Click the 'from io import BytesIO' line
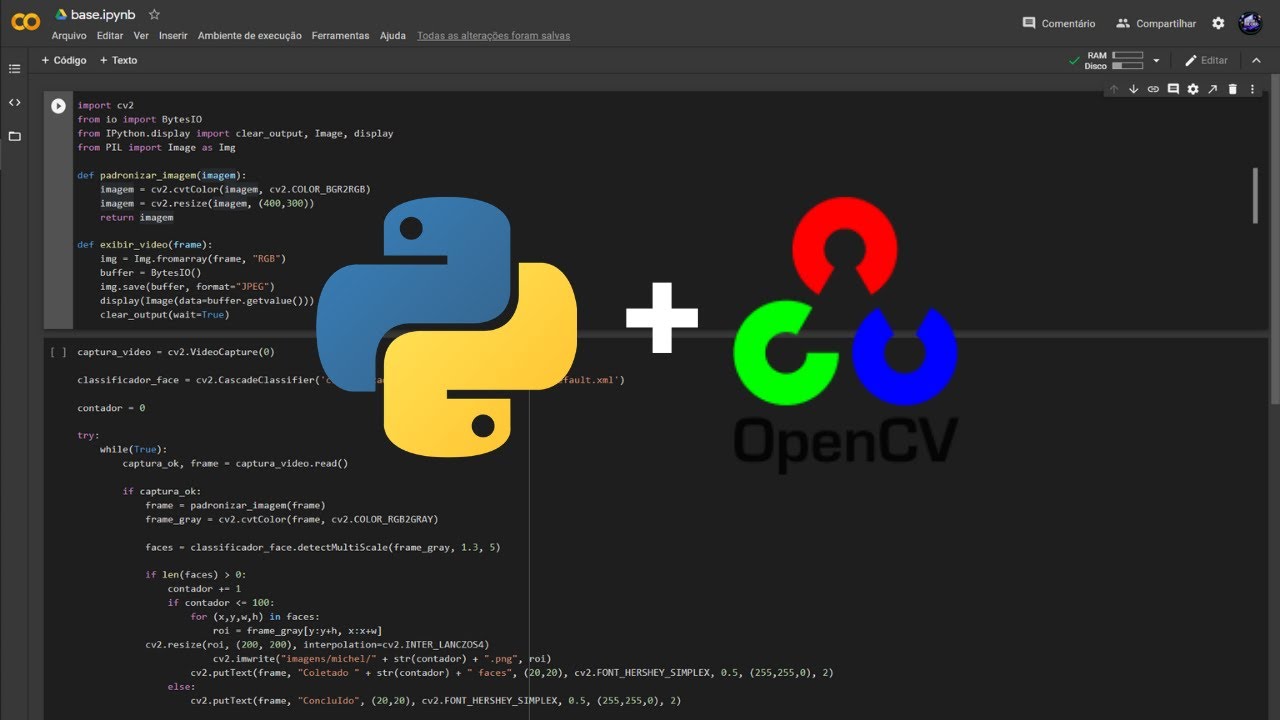The height and width of the screenshot is (720, 1280). point(139,119)
